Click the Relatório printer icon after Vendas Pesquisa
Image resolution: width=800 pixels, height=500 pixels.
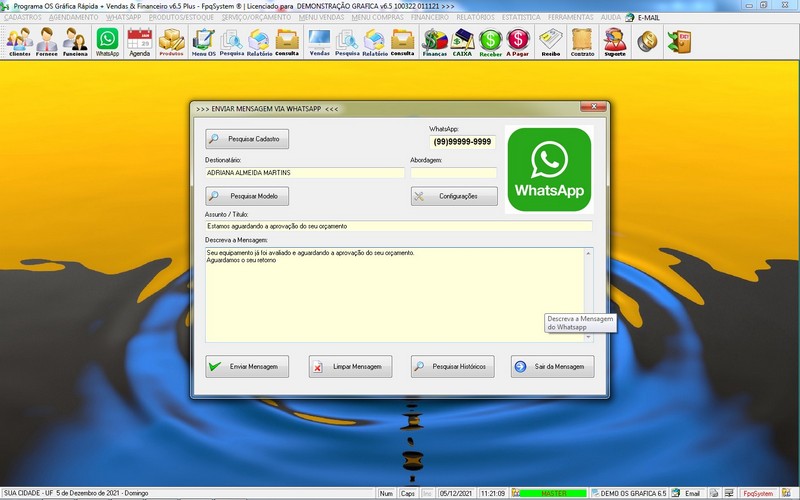pos(375,42)
